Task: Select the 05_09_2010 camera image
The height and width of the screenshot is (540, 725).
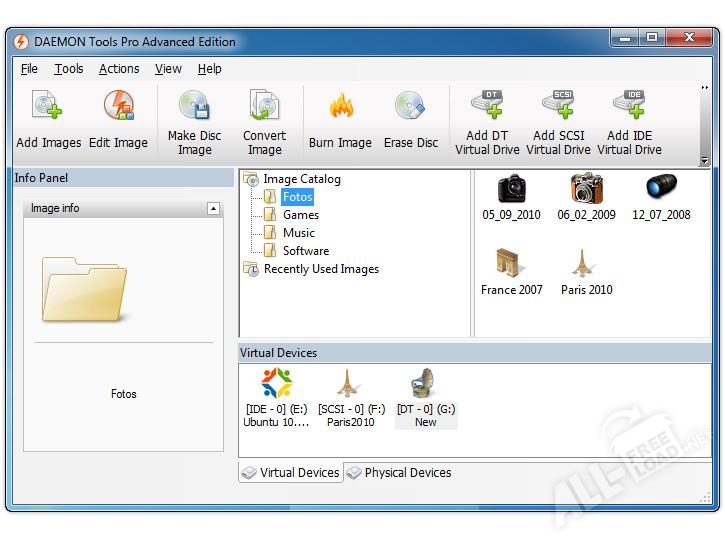Action: click(511, 197)
